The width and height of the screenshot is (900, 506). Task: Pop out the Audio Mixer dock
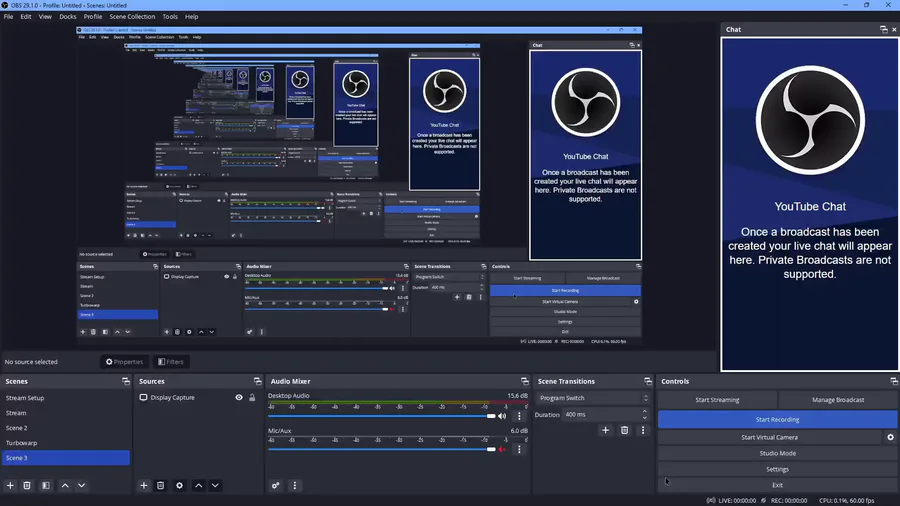click(x=525, y=382)
